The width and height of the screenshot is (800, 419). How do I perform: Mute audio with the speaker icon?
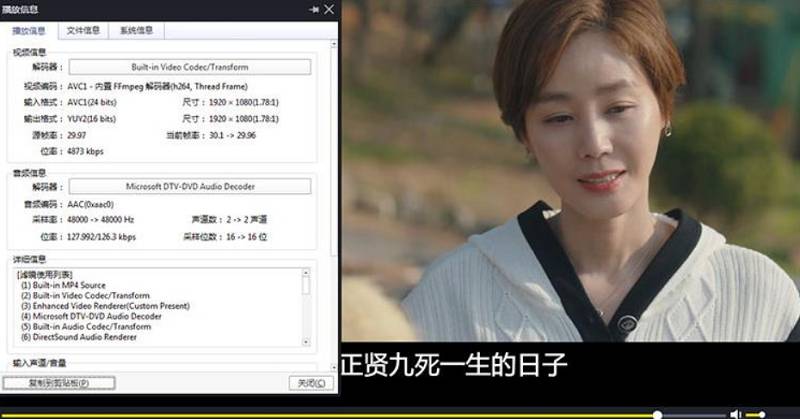point(736,413)
